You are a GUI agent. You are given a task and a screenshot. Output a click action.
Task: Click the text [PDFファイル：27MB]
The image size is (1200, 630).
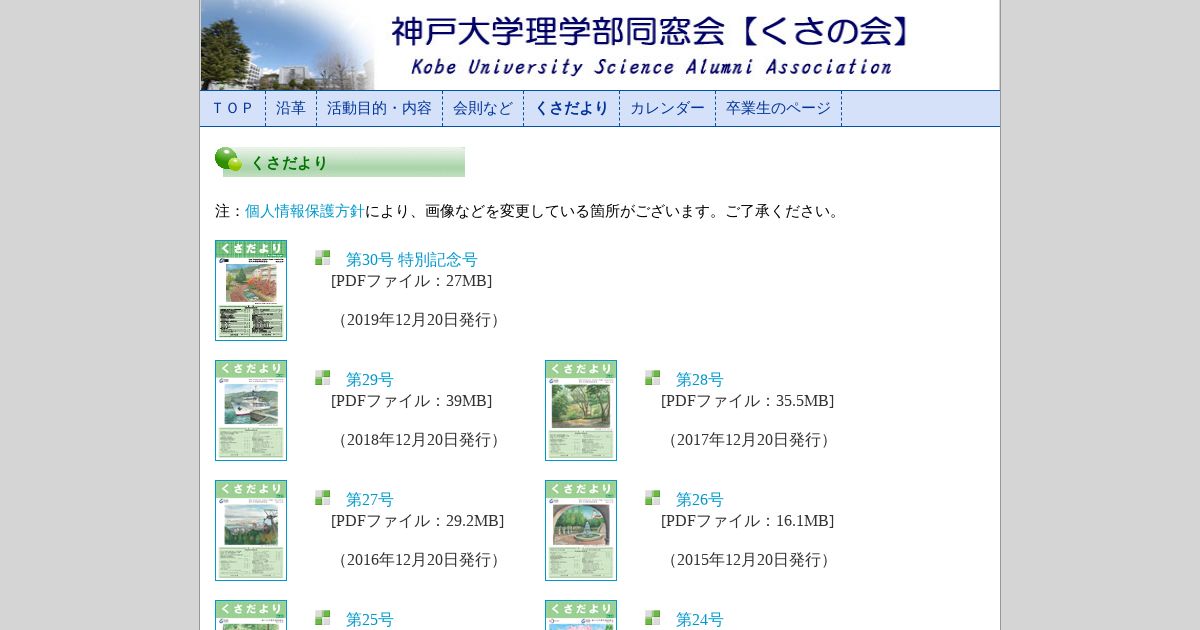[411, 281]
